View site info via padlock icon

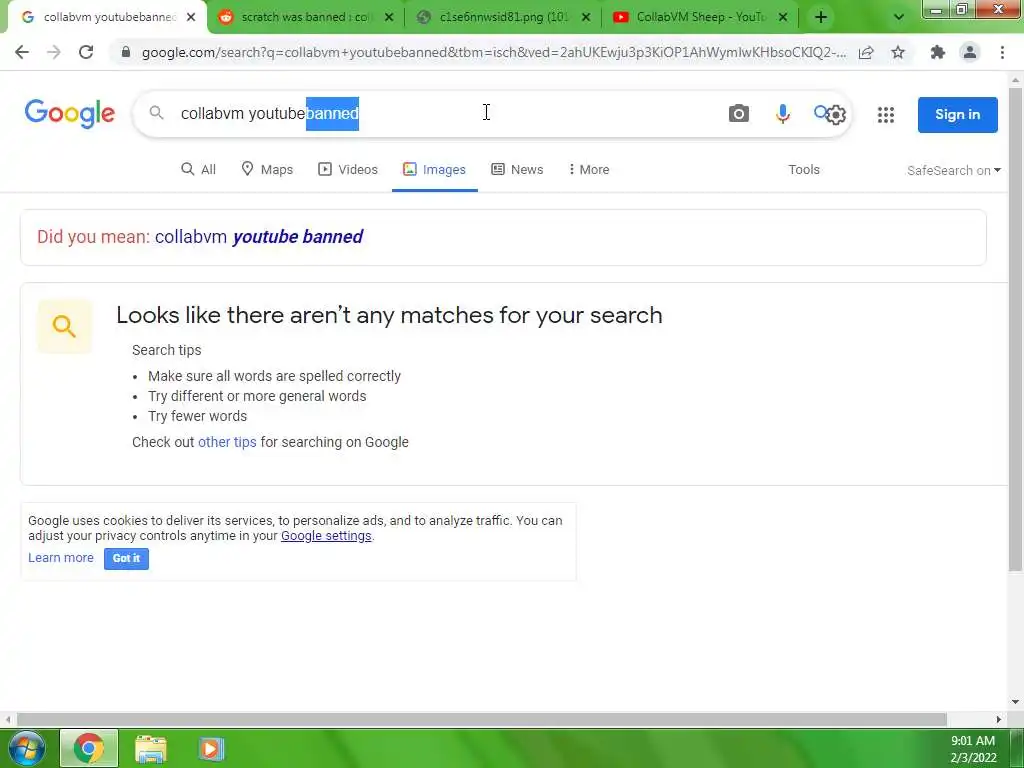126,52
